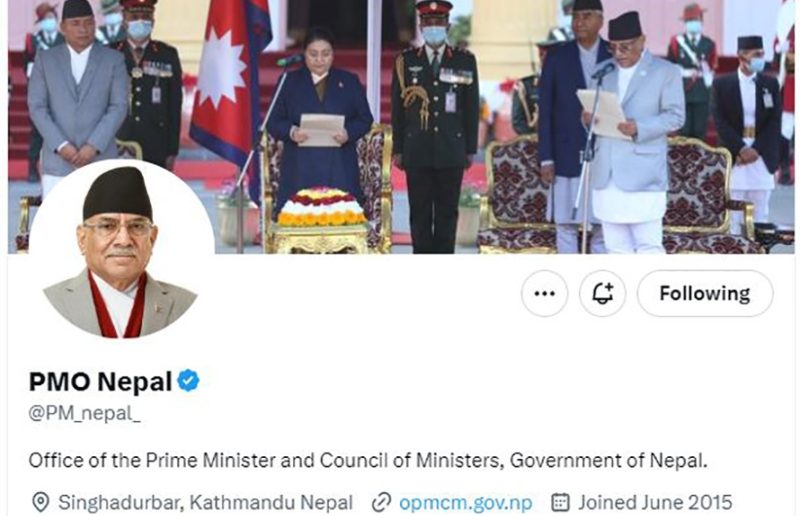Click the Office of the Prime Minister bio text

(368, 460)
